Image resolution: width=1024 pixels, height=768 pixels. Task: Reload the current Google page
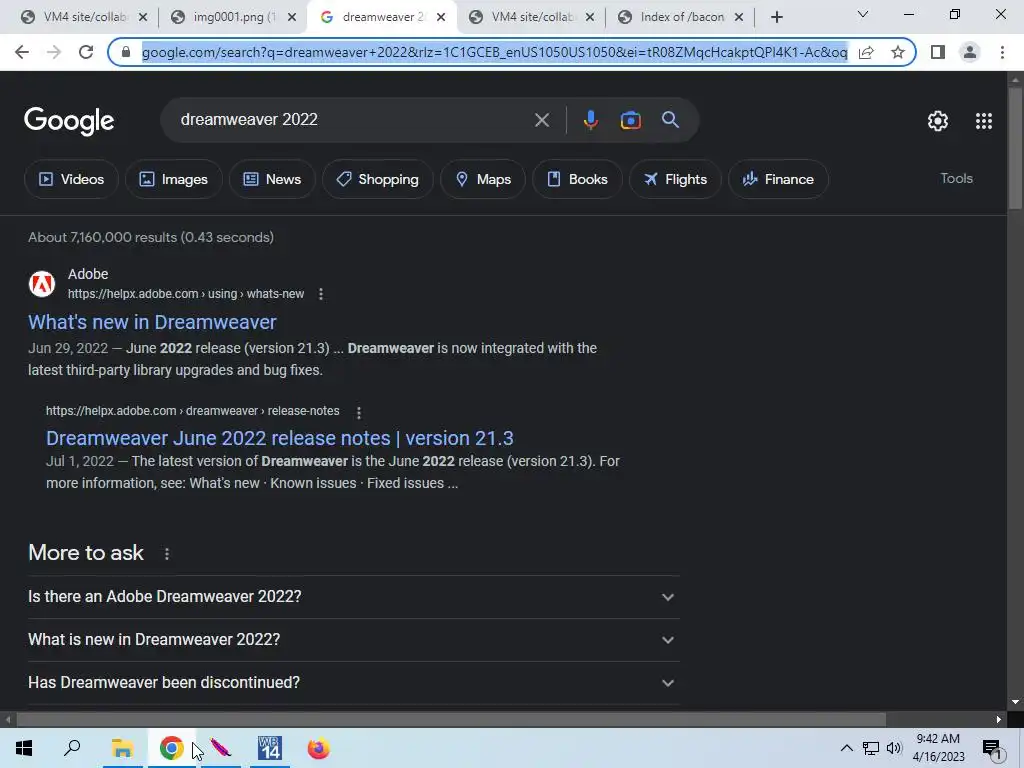[86, 52]
